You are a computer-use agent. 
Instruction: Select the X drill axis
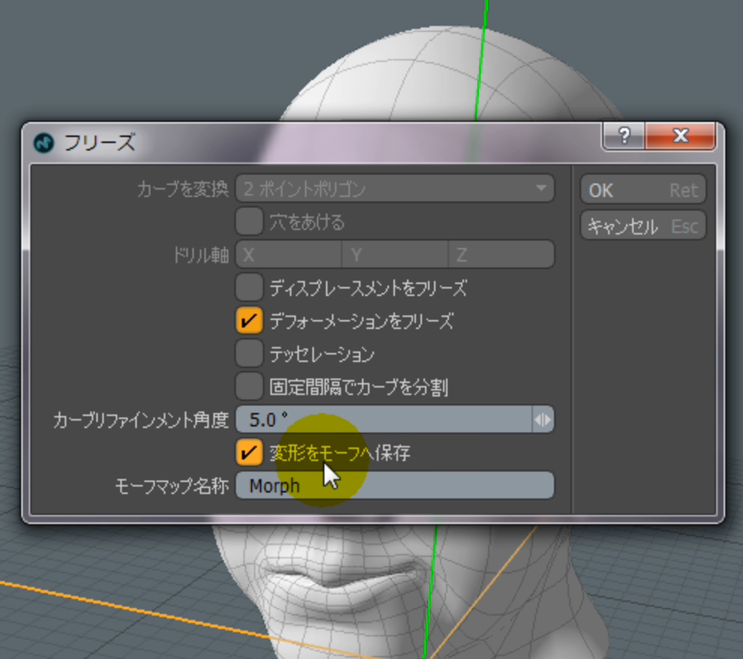[289, 254]
